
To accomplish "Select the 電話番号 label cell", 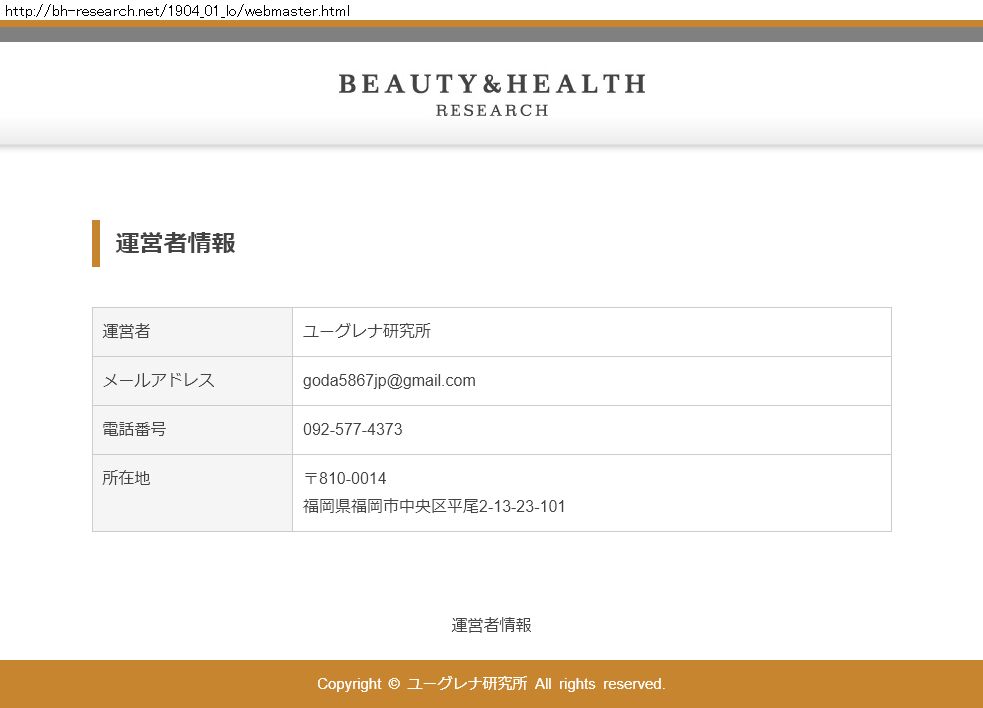I will tap(192, 430).
